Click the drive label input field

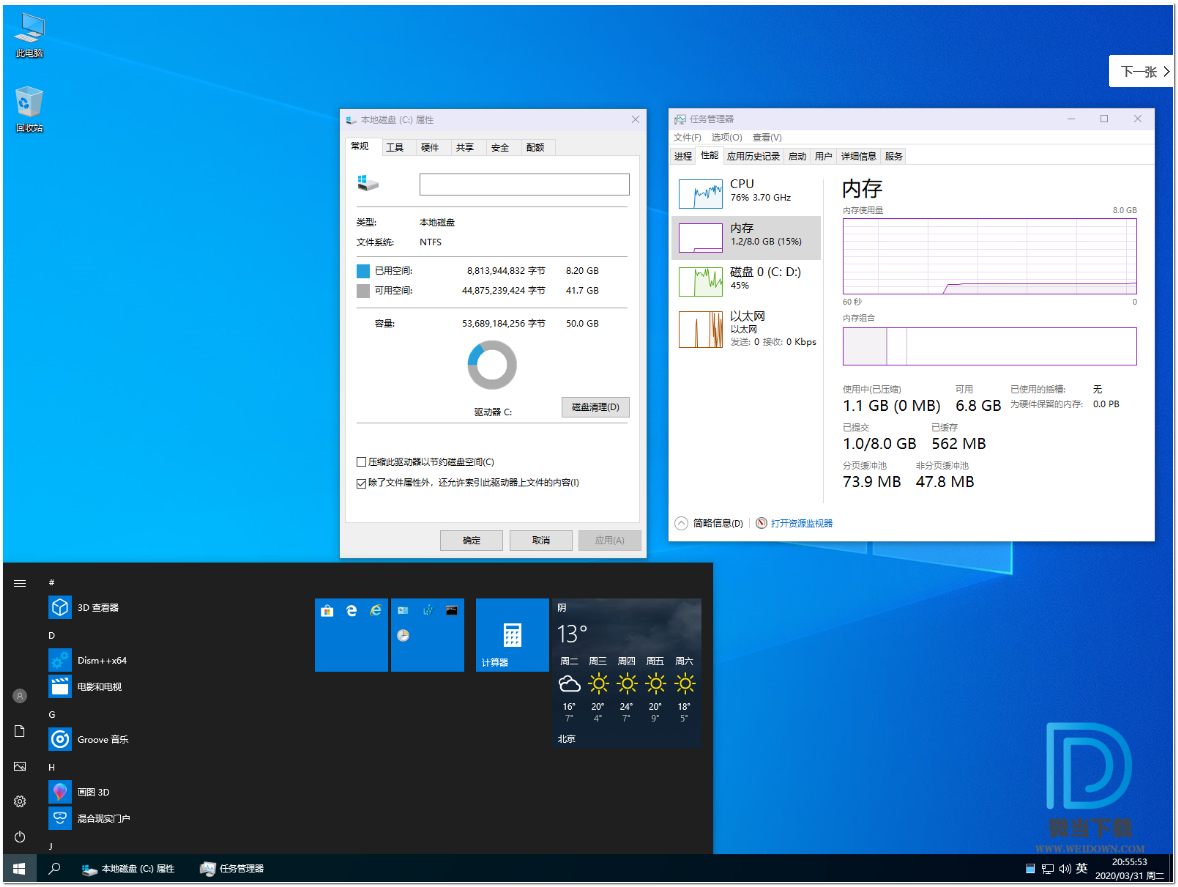[524, 184]
